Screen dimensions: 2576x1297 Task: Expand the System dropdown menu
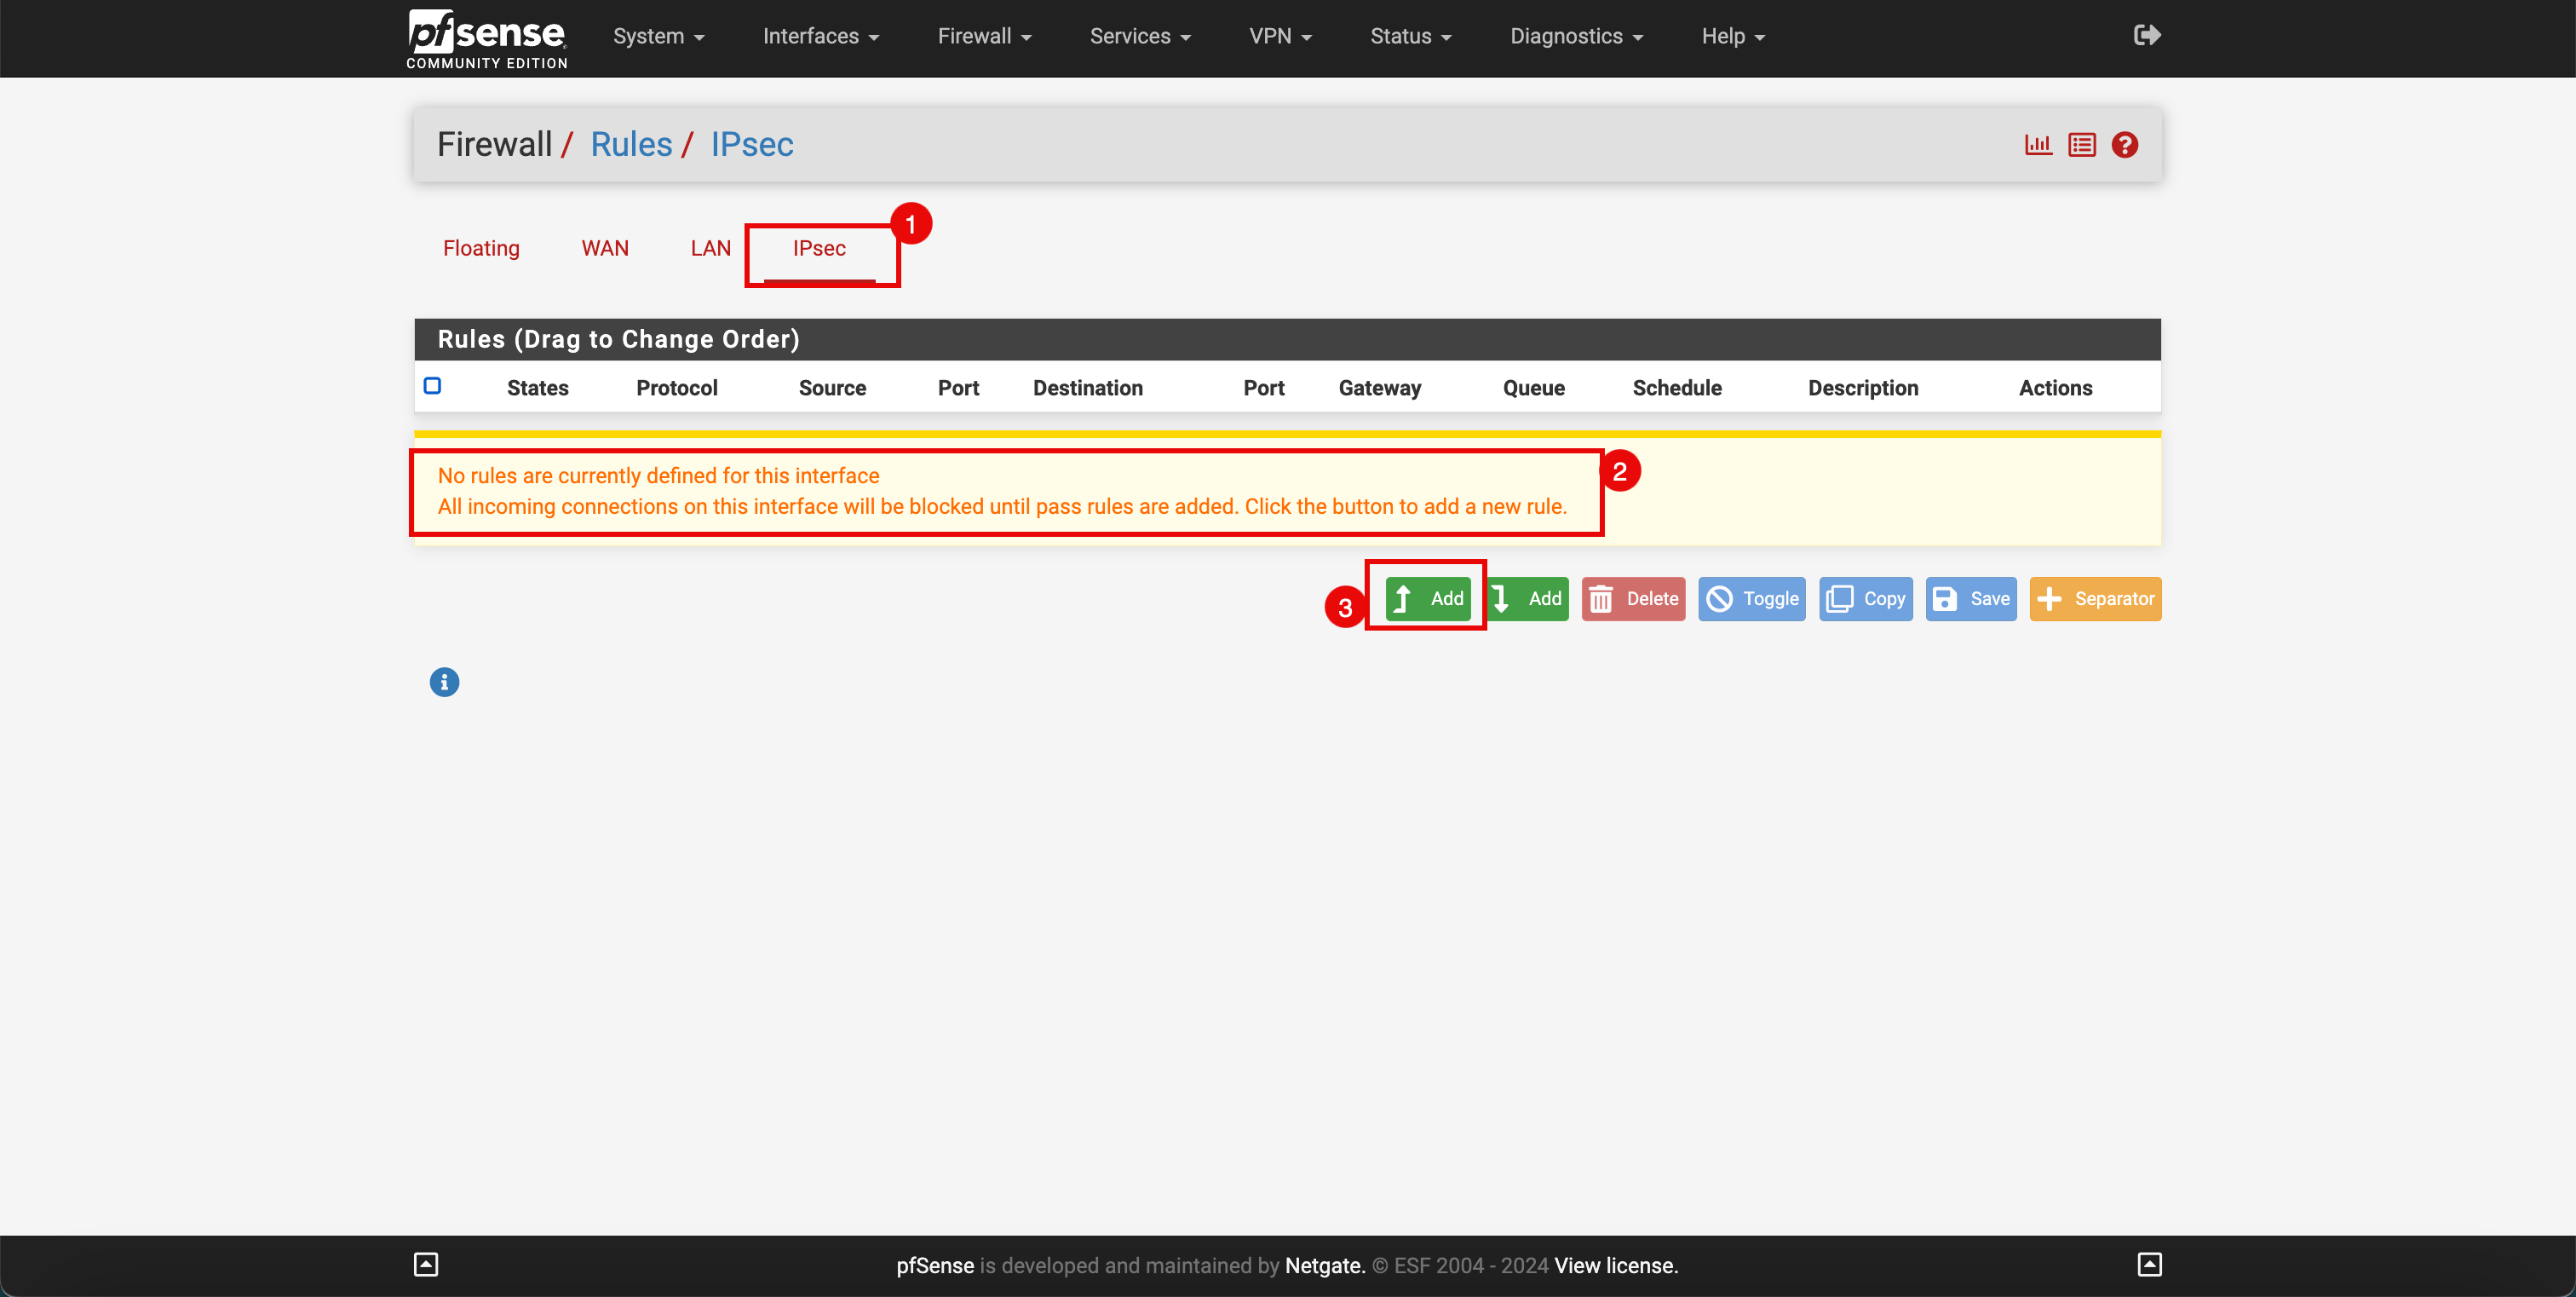(x=658, y=37)
